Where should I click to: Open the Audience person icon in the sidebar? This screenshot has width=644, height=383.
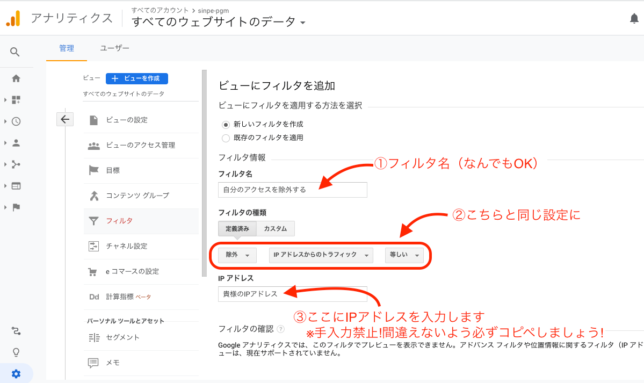pyautogui.click(x=16, y=143)
